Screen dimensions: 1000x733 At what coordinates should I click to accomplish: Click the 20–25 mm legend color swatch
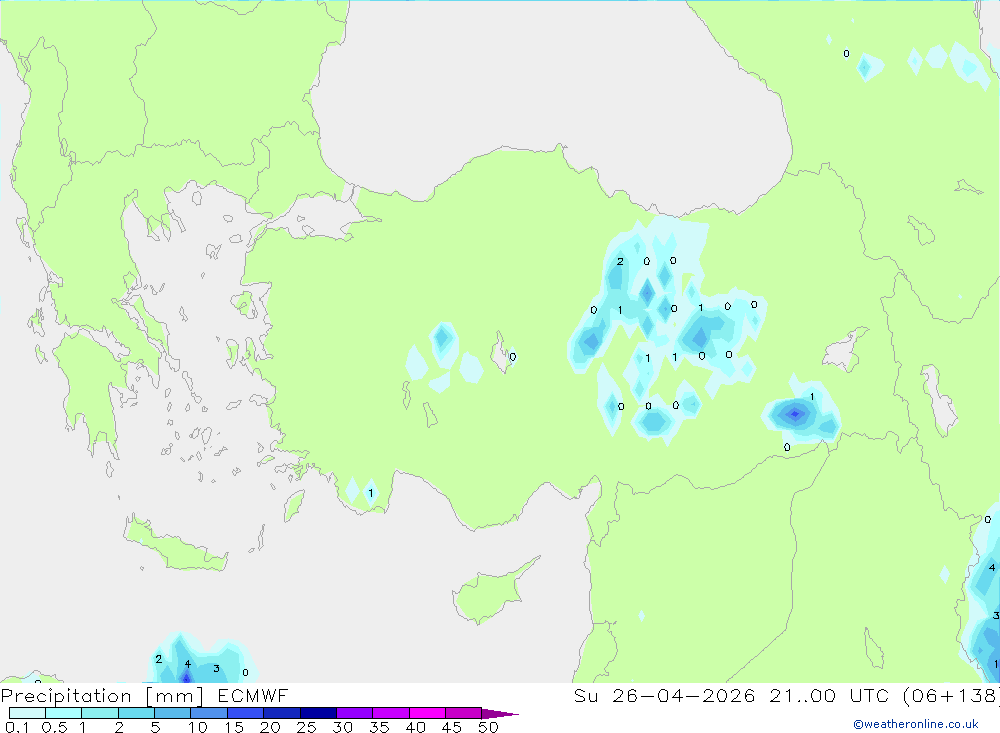click(282, 713)
